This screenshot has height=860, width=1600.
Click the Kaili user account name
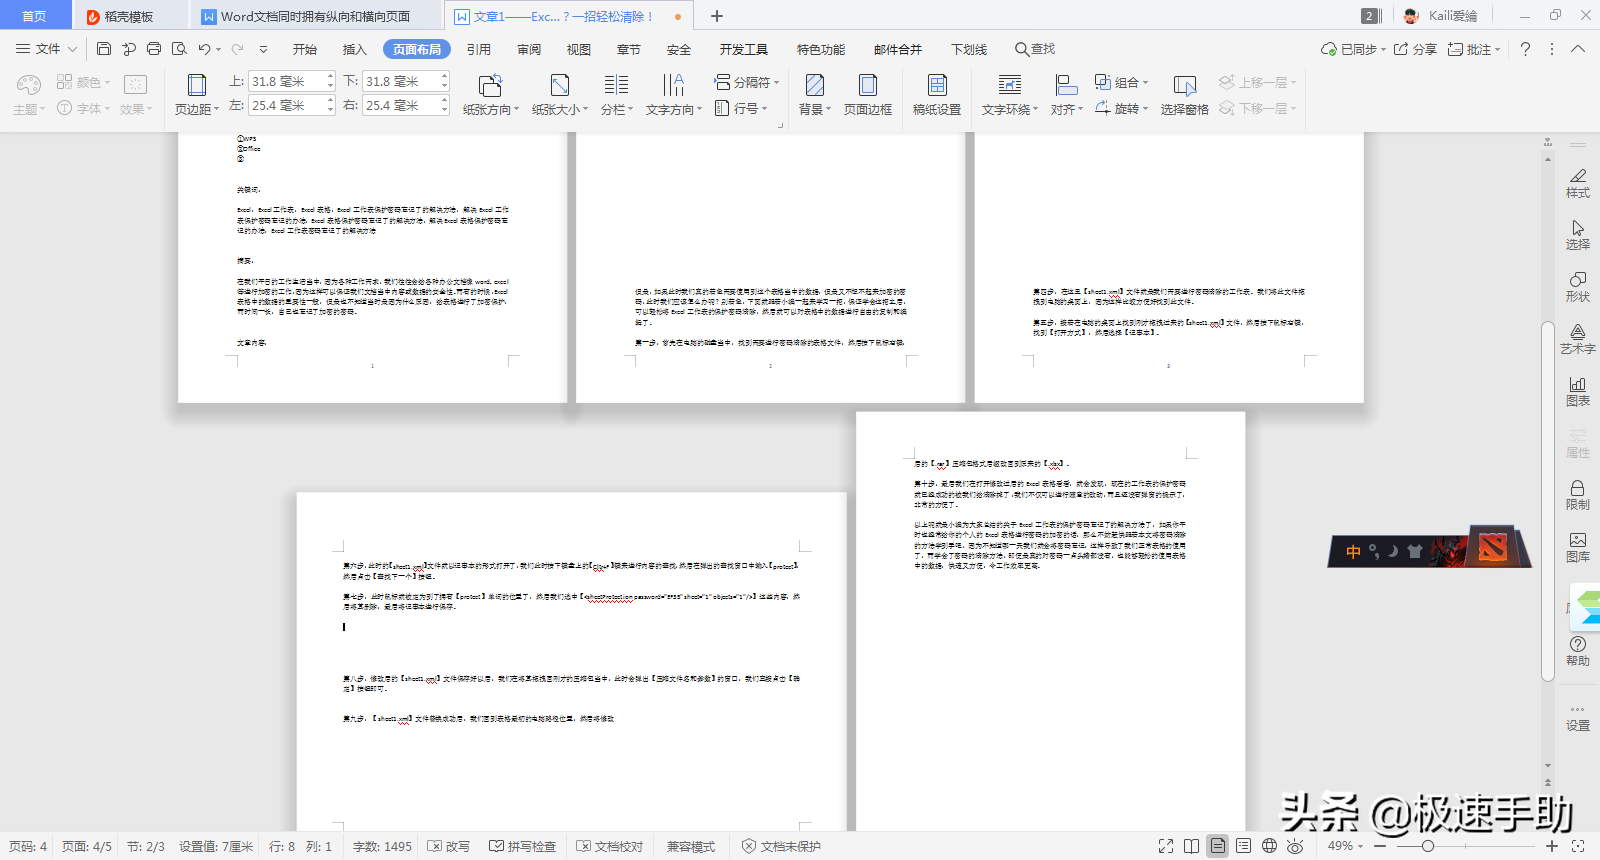click(1453, 16)
